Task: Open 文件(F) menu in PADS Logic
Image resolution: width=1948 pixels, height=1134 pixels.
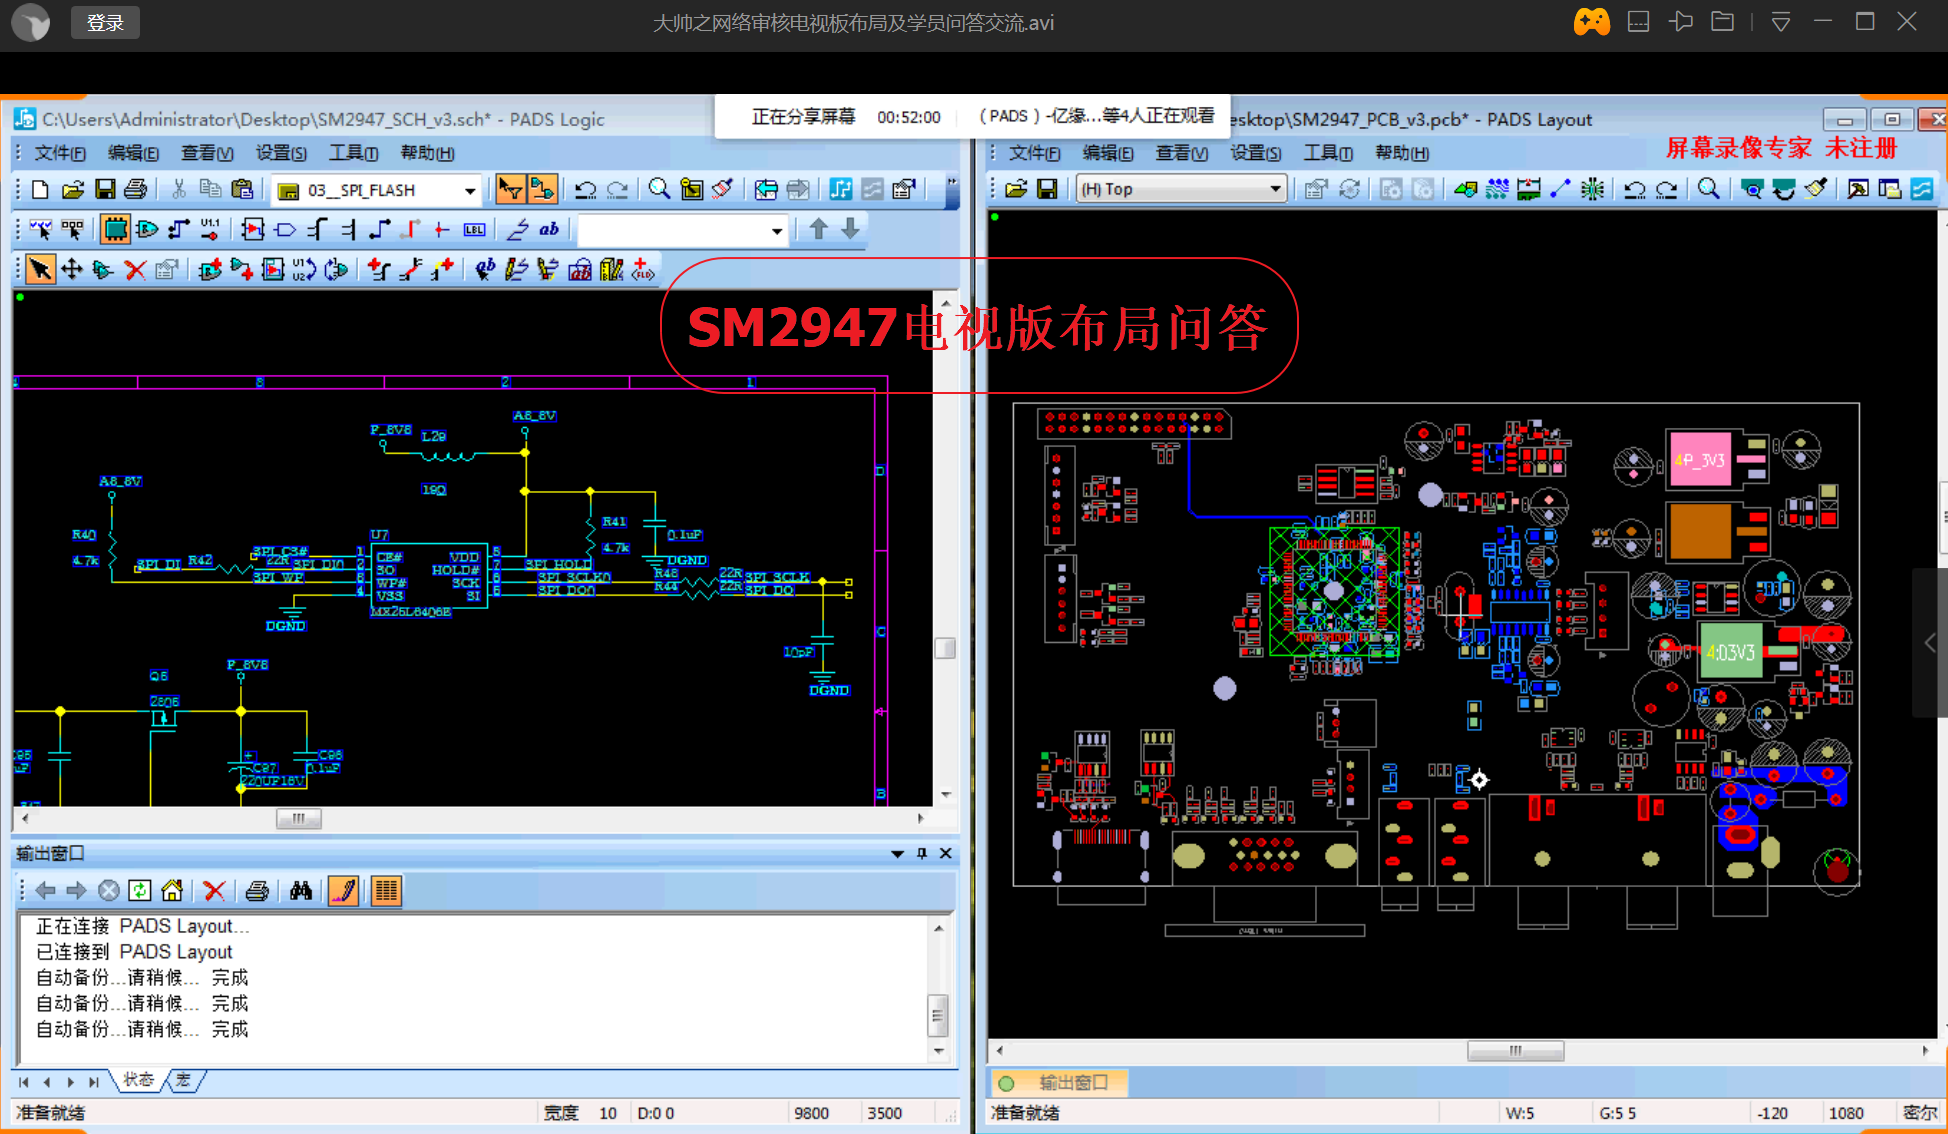Action: (x=60, y=153)
